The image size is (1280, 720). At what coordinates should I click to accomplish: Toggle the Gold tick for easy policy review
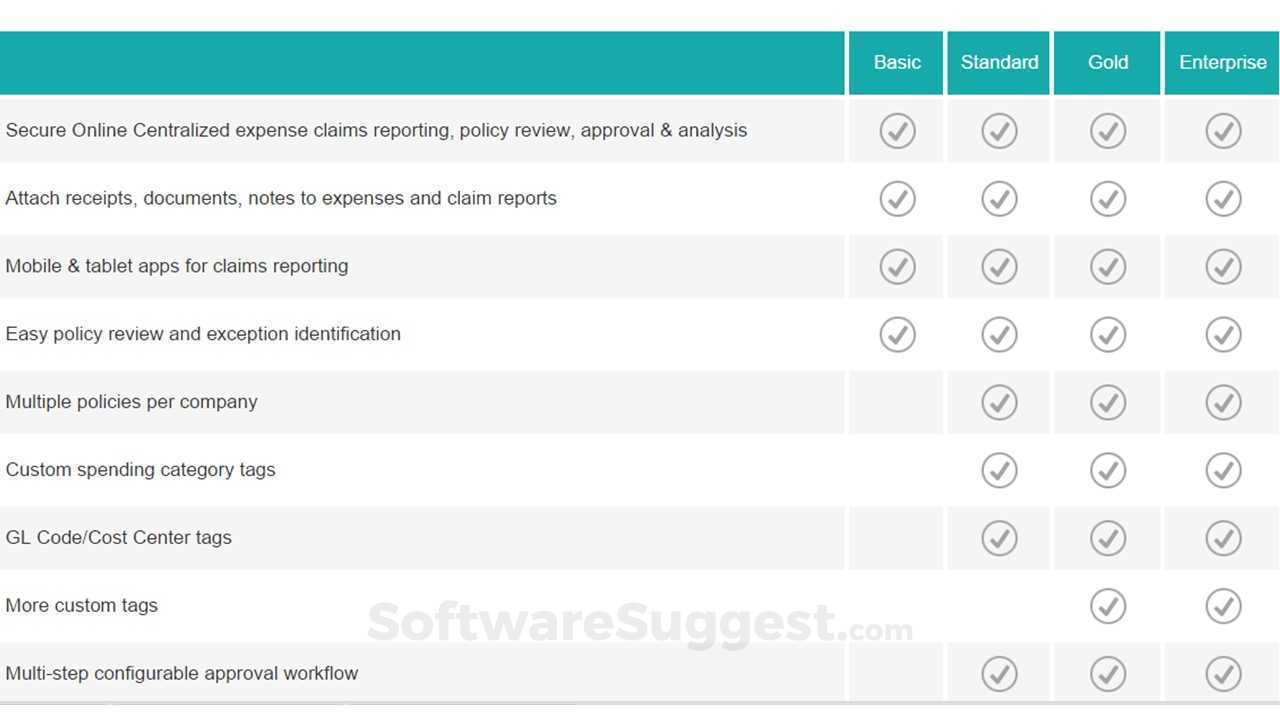tap(1107, 334)
